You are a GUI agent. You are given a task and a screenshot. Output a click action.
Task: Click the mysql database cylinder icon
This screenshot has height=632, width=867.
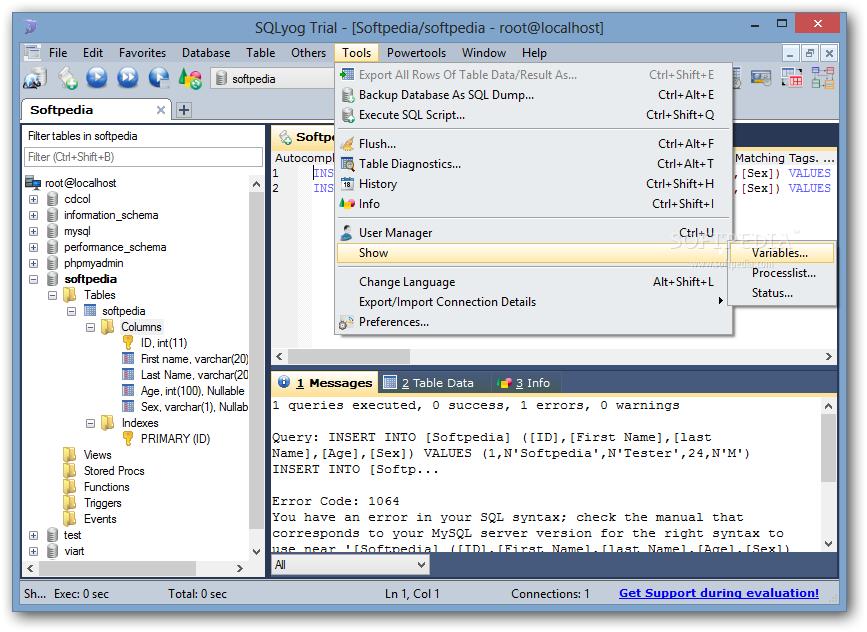(x=53, y=231)
